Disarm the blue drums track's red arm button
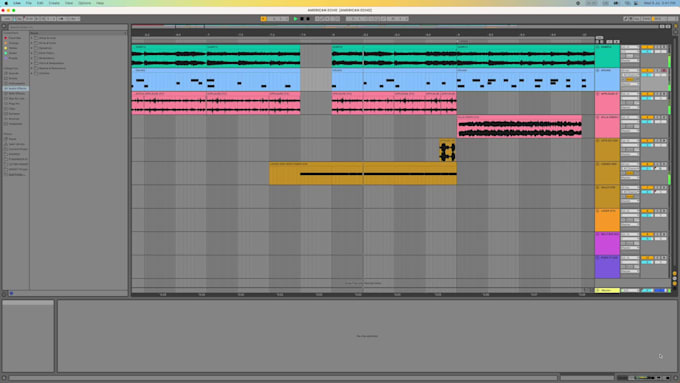 (664, 70)
